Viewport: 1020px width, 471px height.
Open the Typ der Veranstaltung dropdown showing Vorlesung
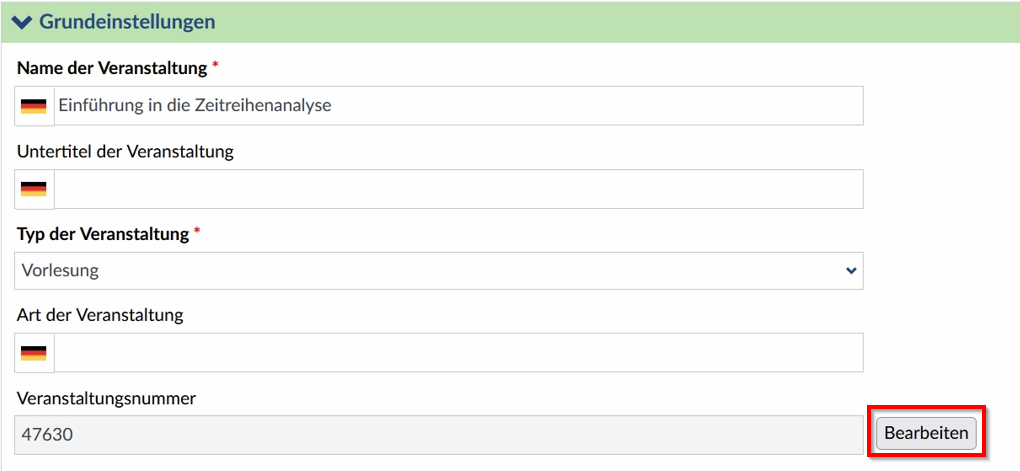(439, 271)
